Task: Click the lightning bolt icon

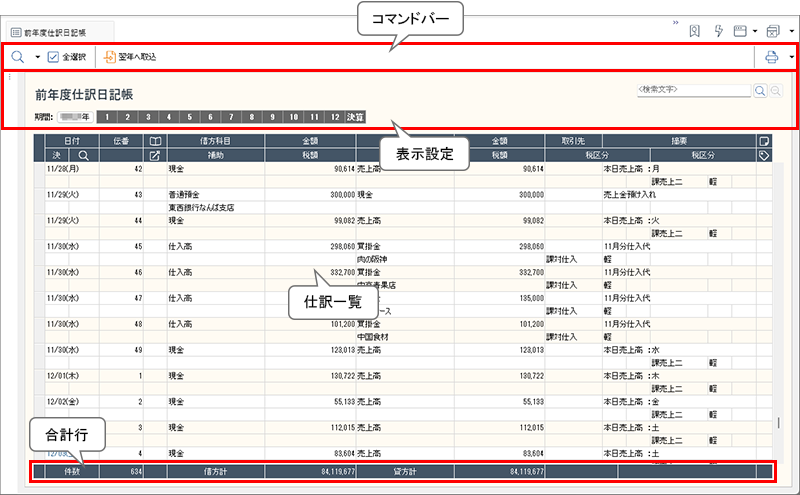Action: pyautogui.click(x=718, y=31)
